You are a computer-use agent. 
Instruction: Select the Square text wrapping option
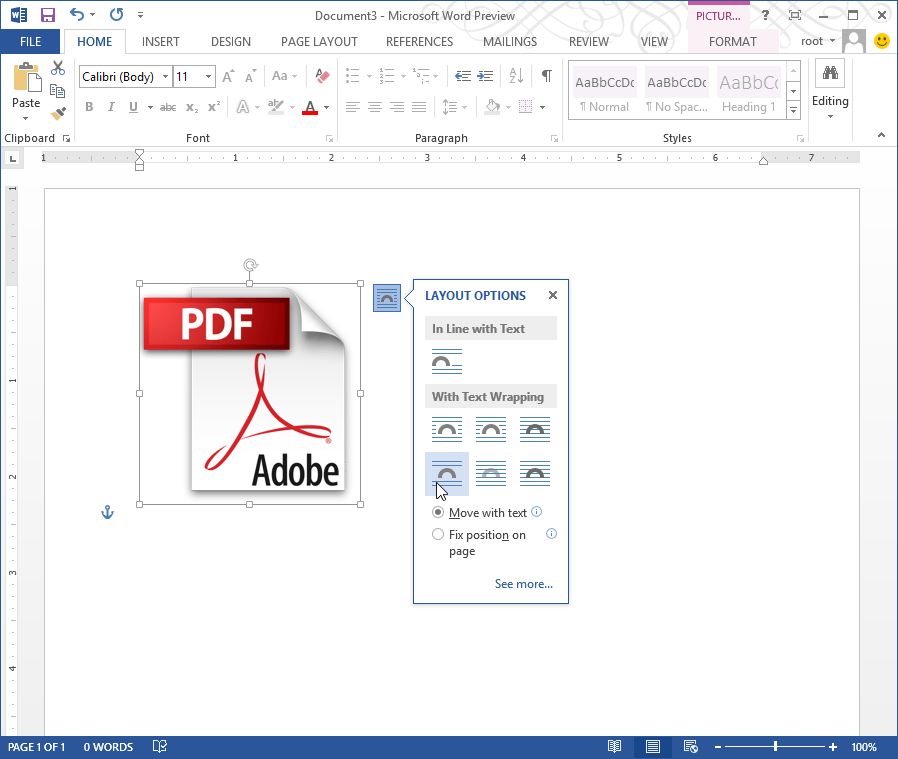(x=446, y=429)
